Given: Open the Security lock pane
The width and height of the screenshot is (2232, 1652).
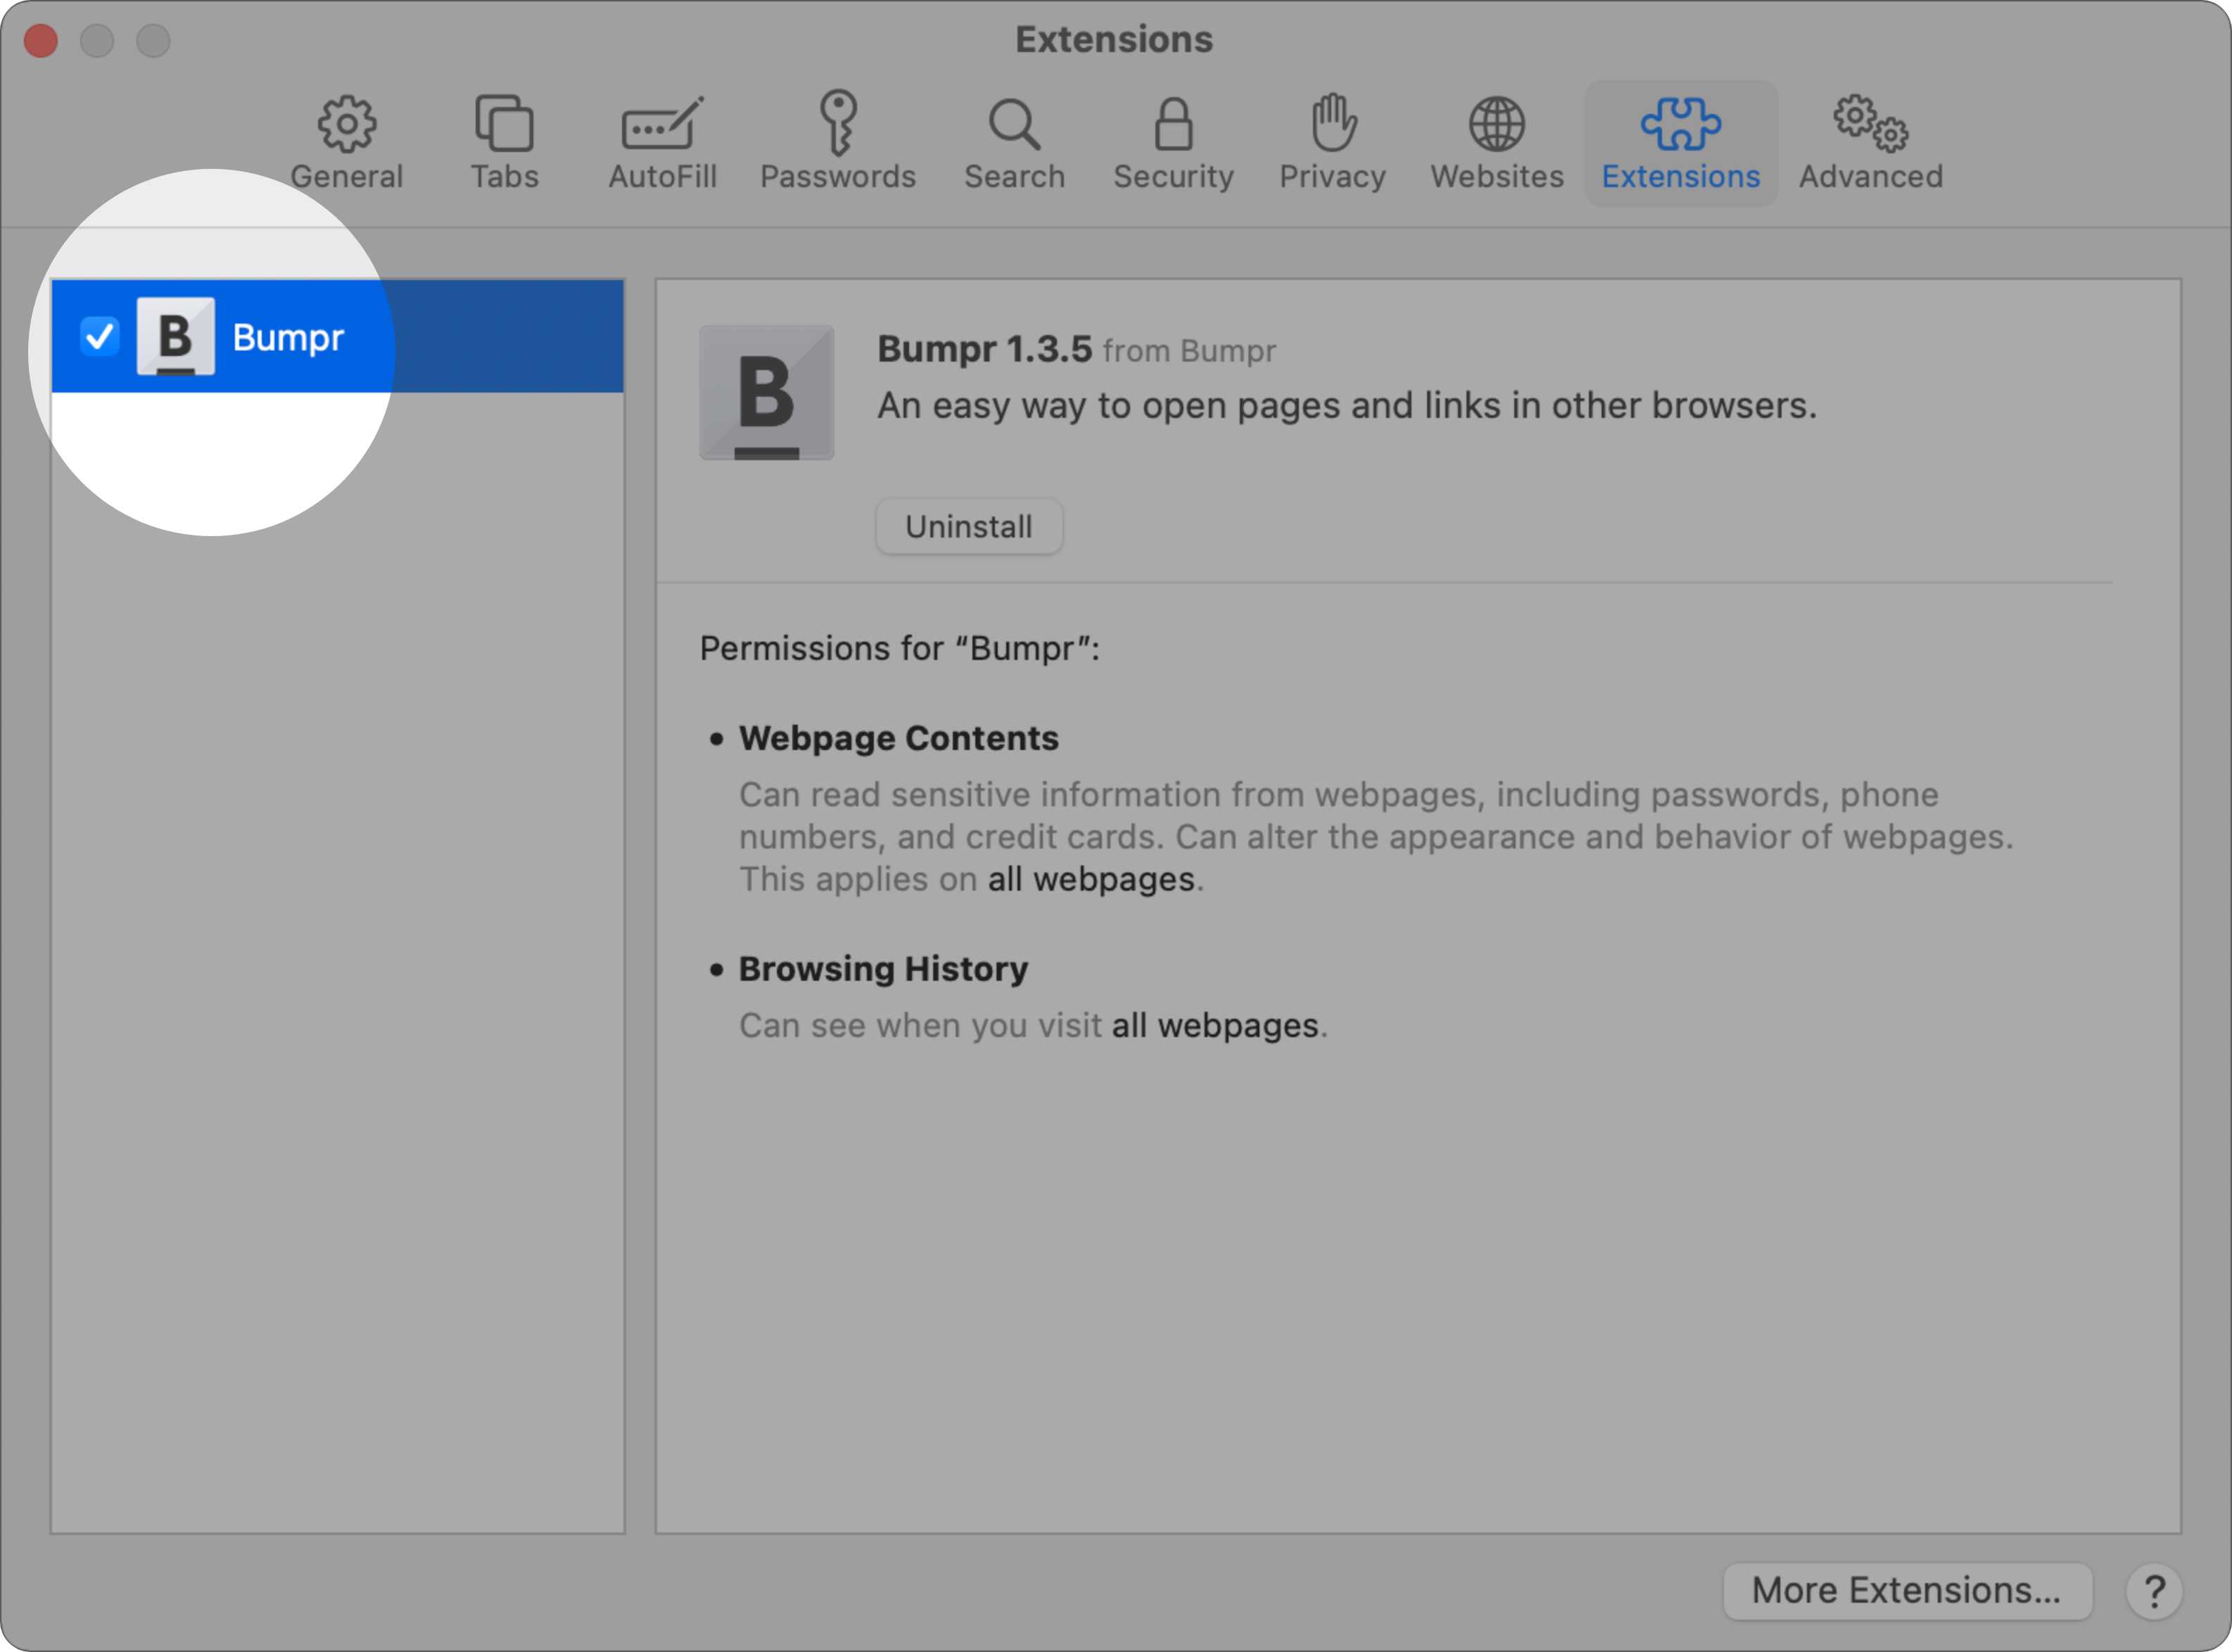Looking at the screenshot, I should tap(1173, 143).
